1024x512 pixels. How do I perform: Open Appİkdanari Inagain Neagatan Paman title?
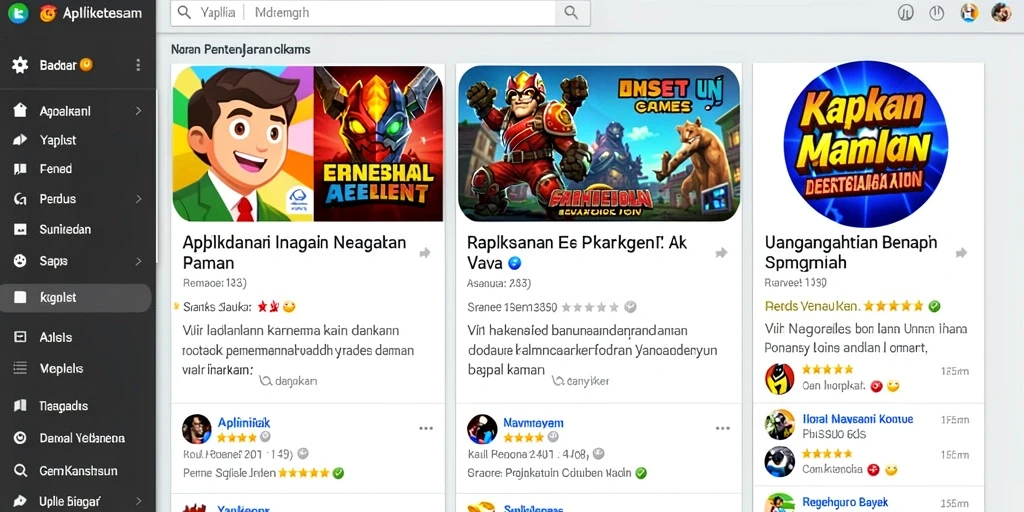[295, 253]
